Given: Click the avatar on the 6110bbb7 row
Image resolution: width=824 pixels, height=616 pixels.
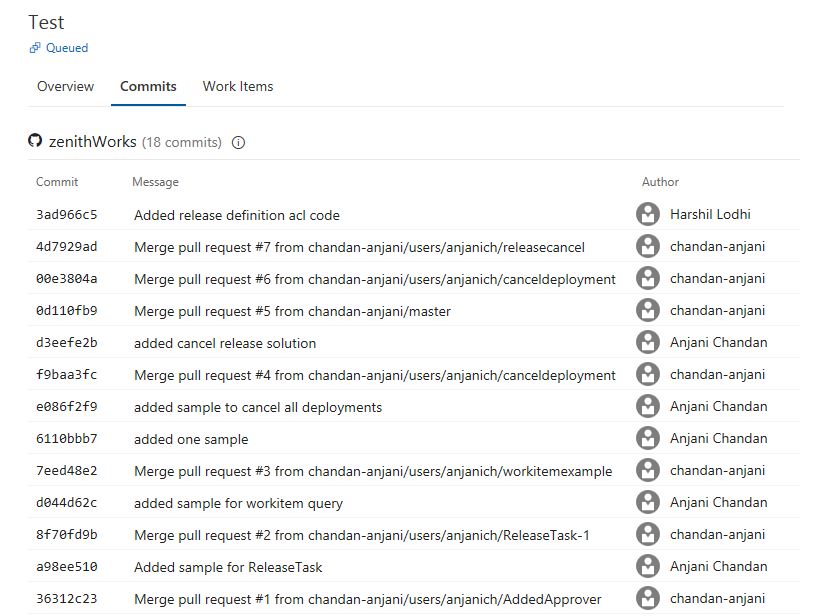Looking at the screenshot, I should pyautogui.click(x=648, y=438).
